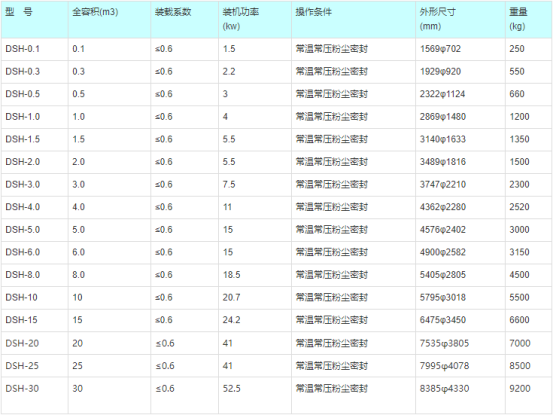Viewport: 554px width, 415px height.
Task: Click the power value 18.5 cell
Action: pyautogui.click(x=255, y=275)
